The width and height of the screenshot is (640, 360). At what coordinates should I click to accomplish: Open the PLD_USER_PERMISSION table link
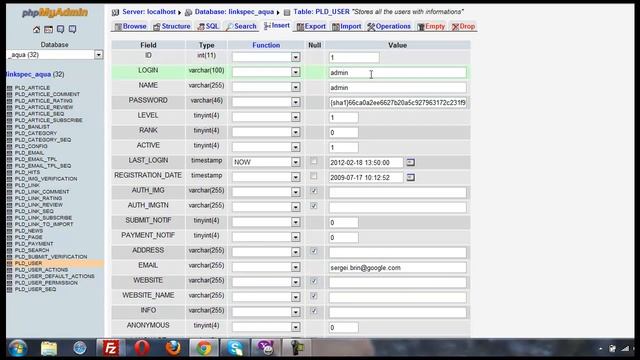point(46,283)
